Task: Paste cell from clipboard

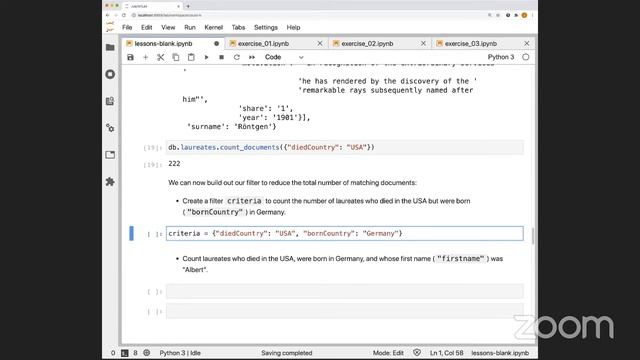Action: coord(191,57)
